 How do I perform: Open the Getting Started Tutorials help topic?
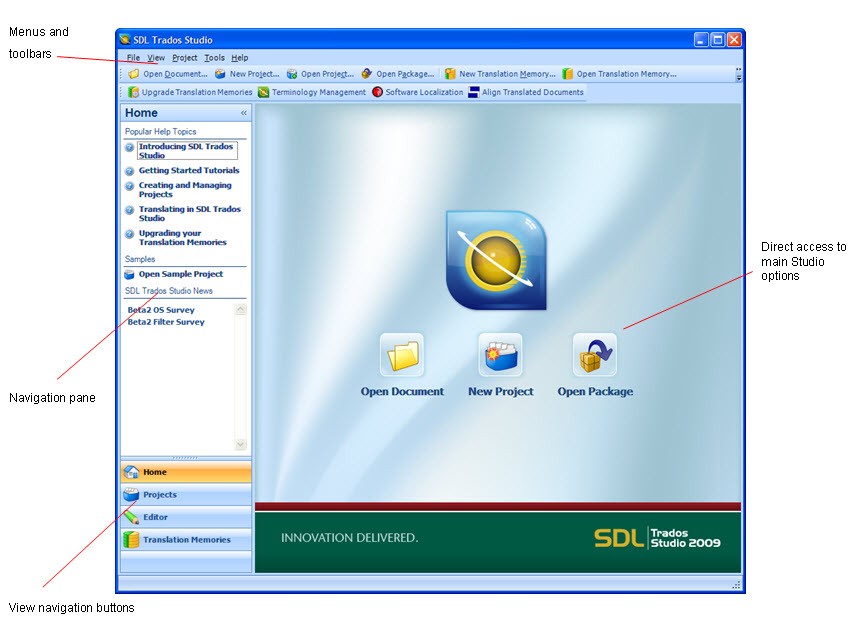click(x=189, y=170)
